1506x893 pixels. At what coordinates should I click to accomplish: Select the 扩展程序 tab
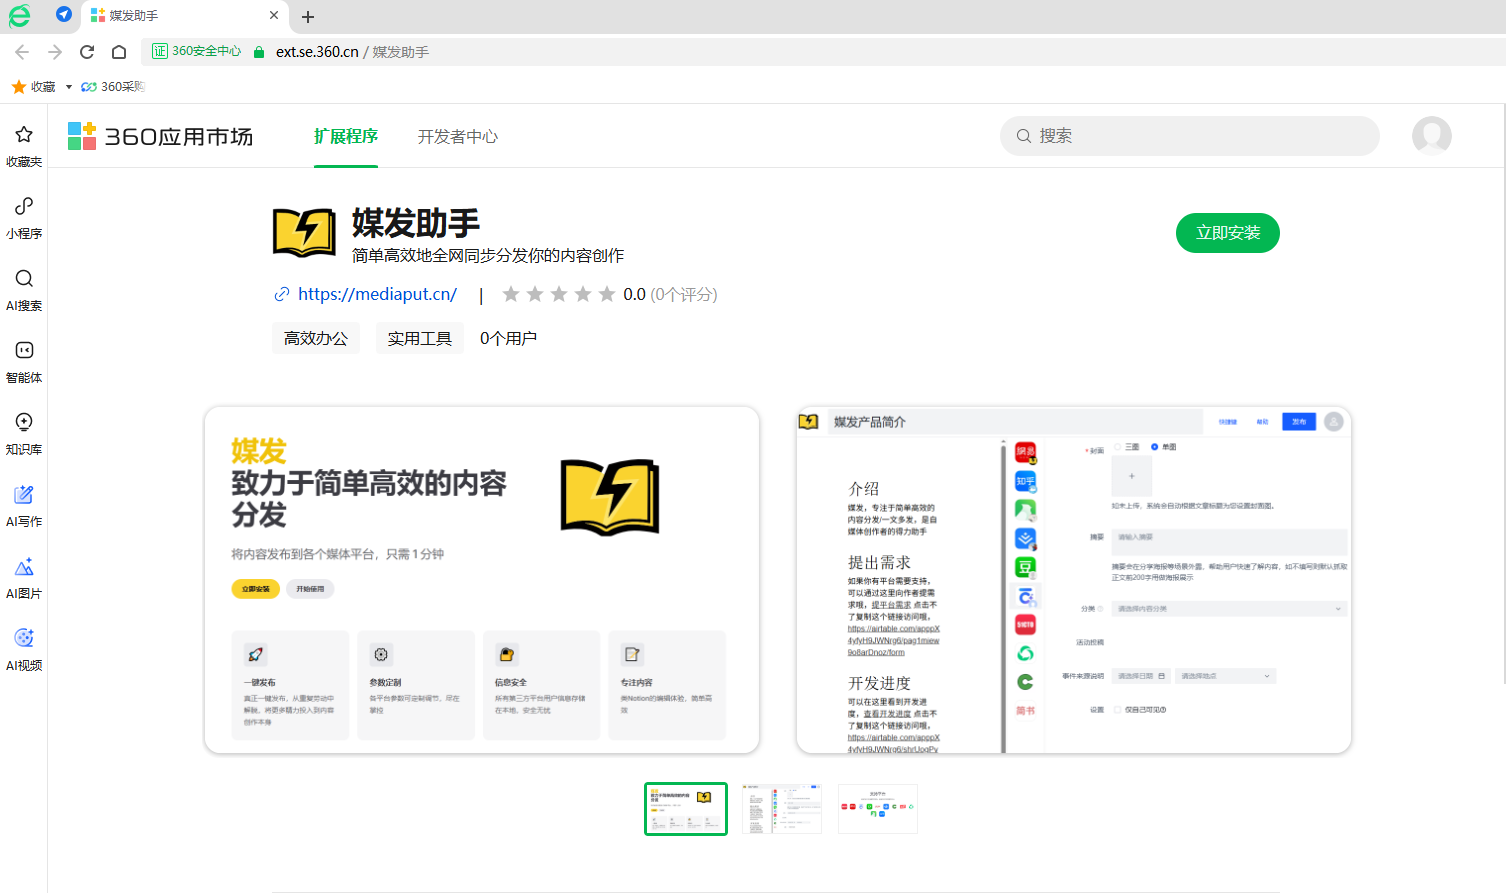pyautogui.click(x=346, y=137)
